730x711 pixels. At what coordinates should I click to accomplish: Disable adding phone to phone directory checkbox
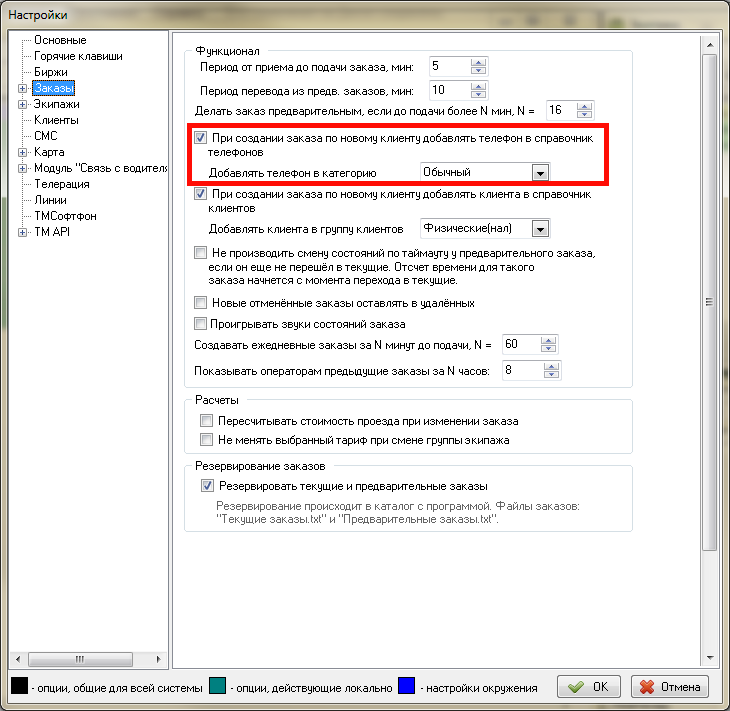(x=201, y=138)
